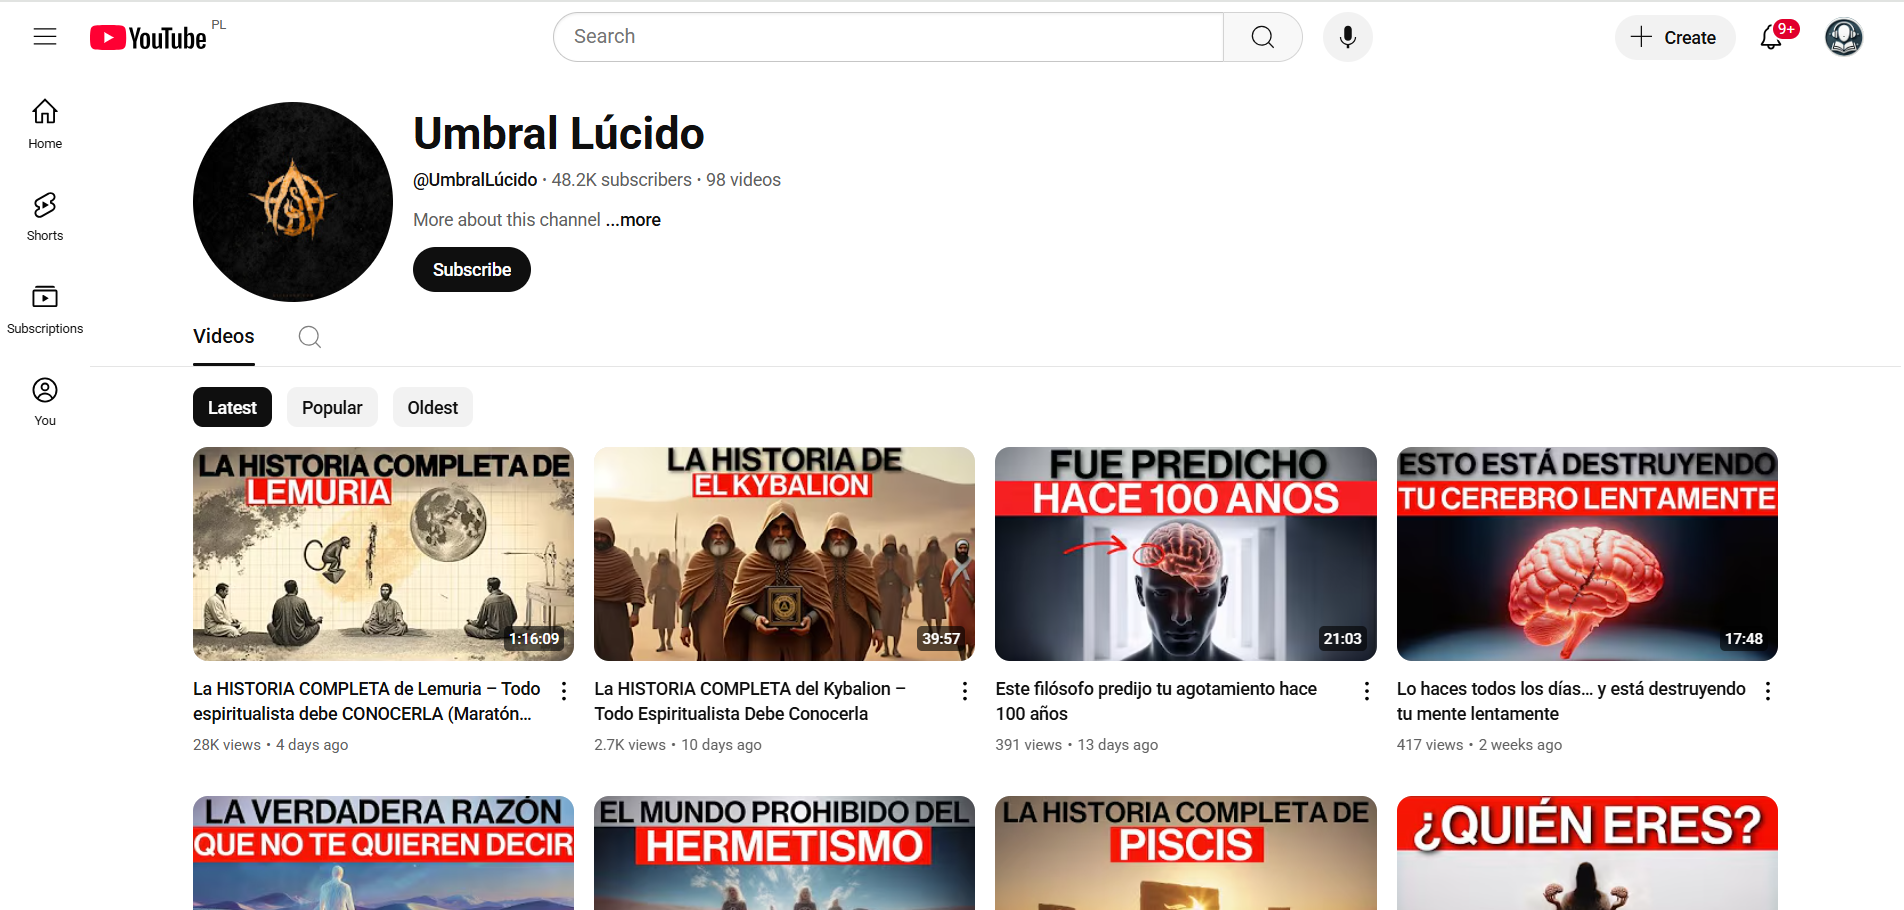Open the notifications bell
Image resolution: width=1904 pixels, height=910 pixels.
pos(1772,37)
